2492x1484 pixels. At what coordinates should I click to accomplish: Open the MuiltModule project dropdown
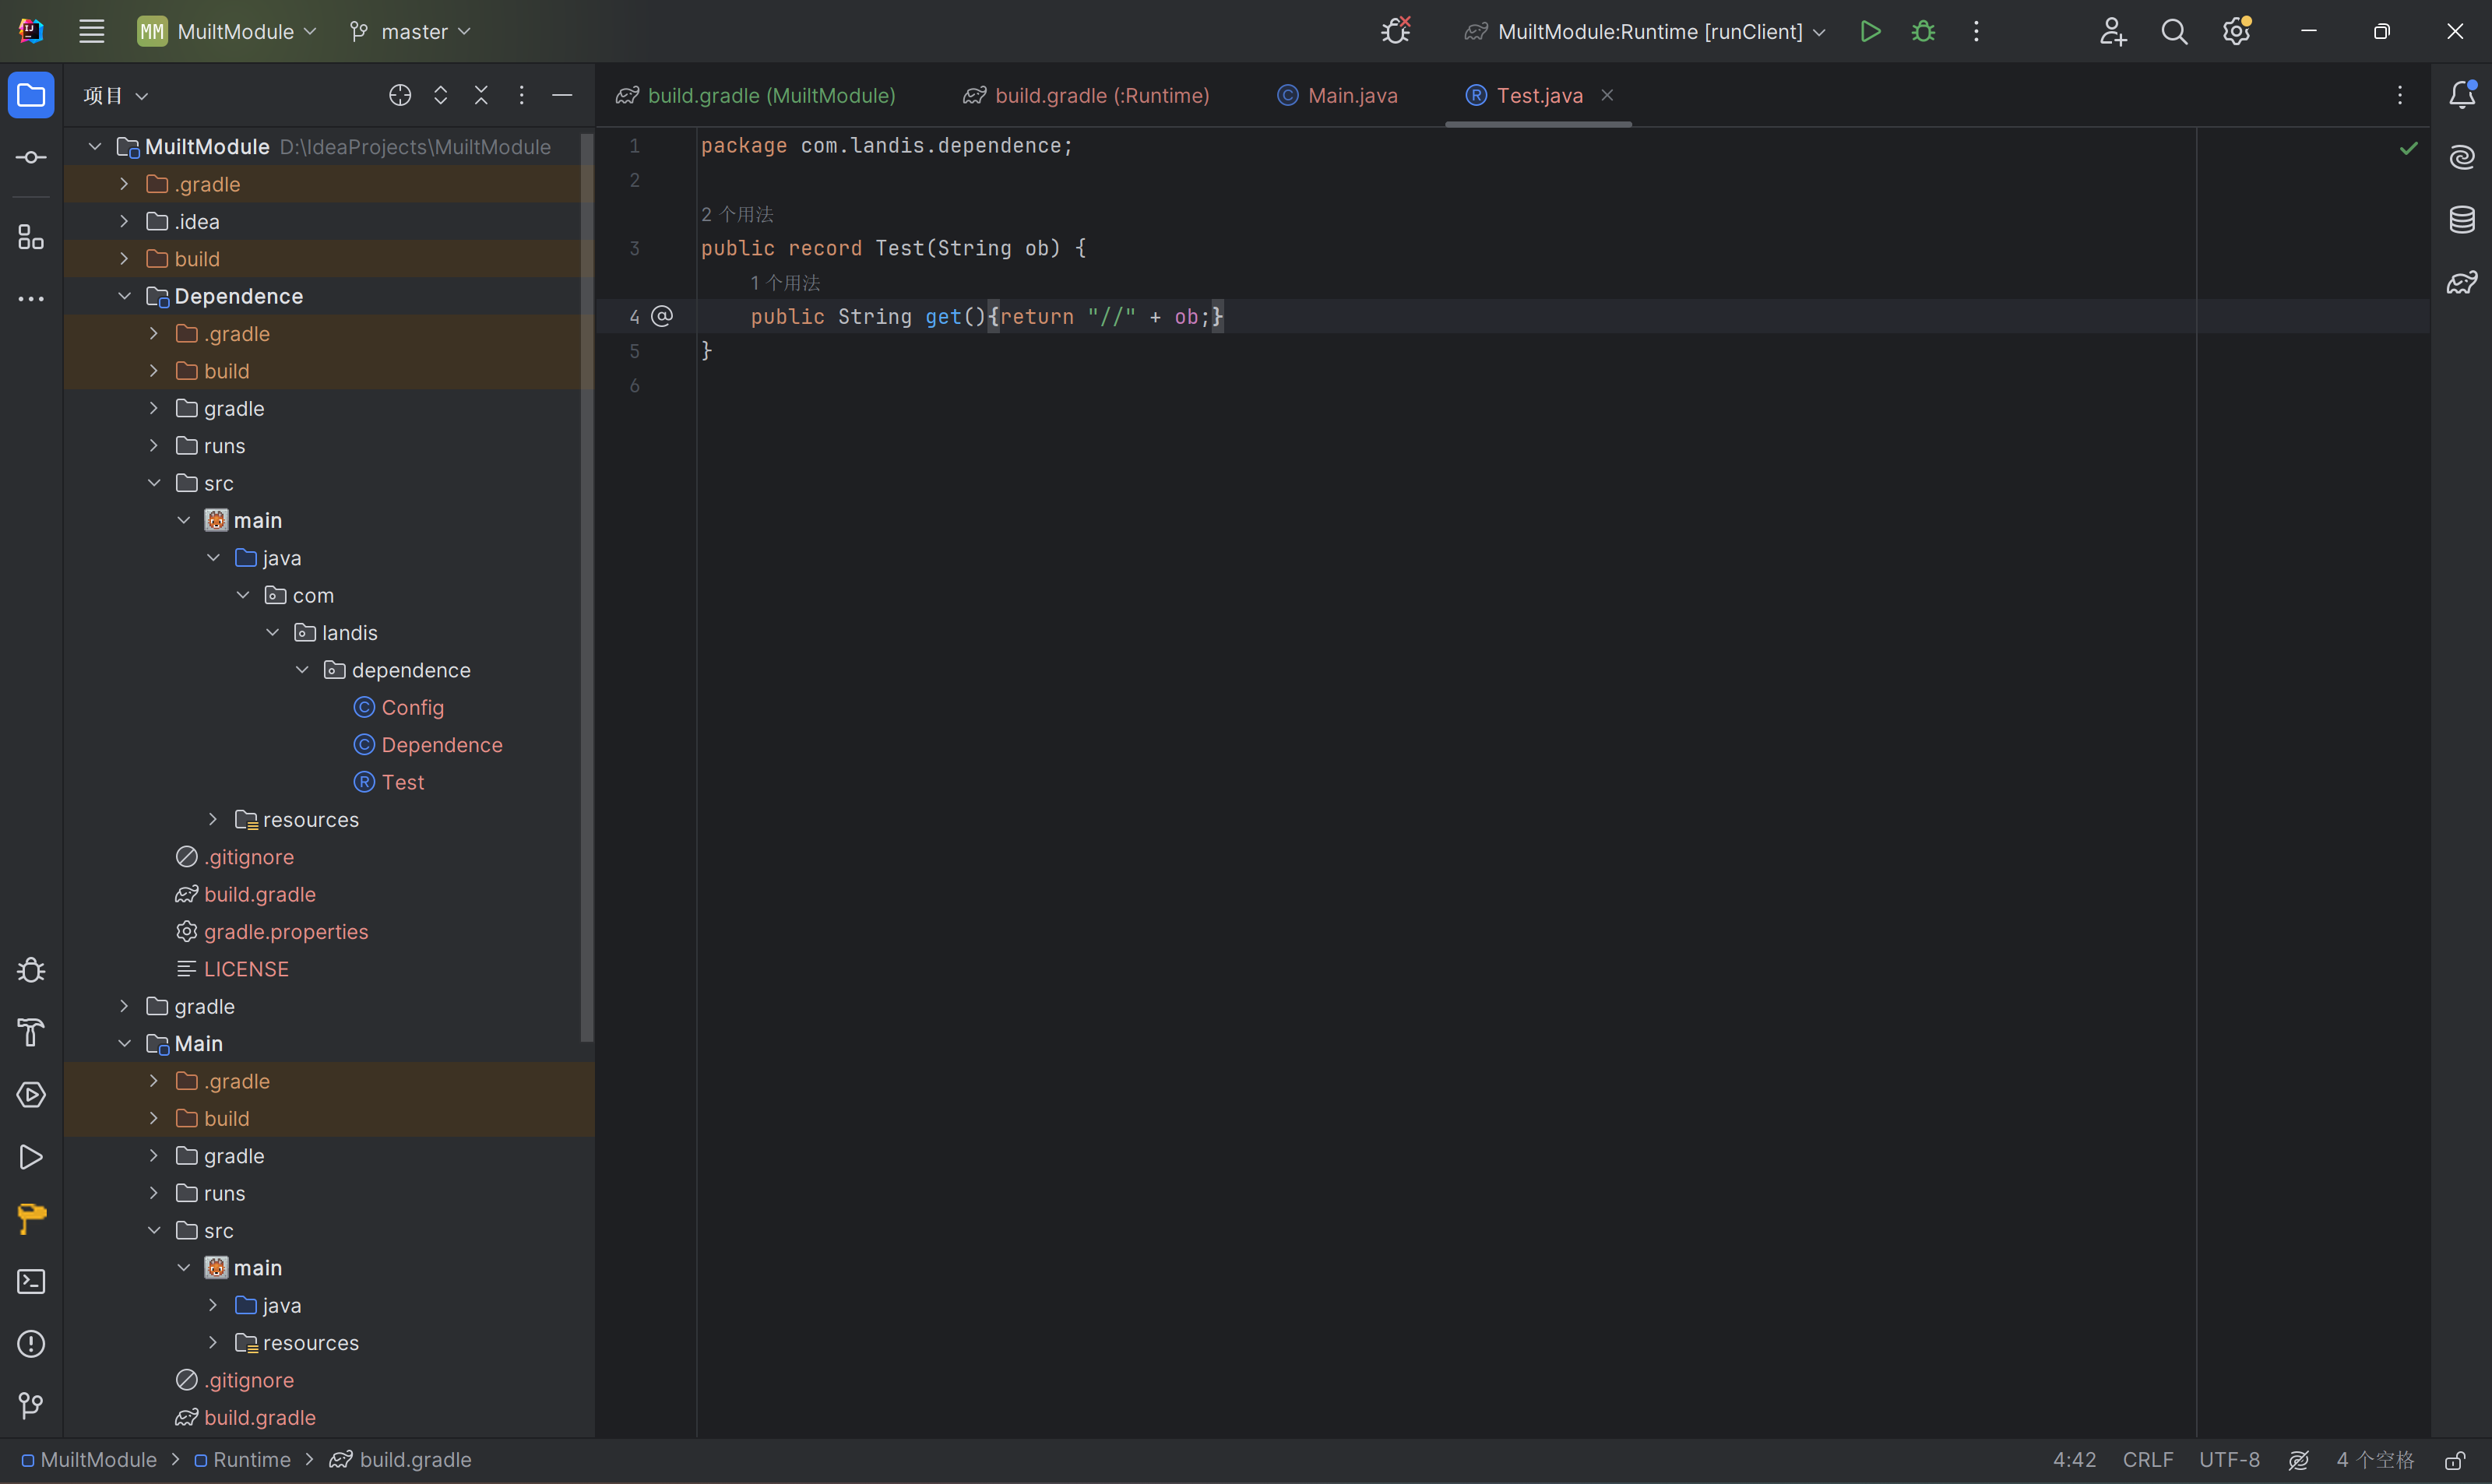228,31
